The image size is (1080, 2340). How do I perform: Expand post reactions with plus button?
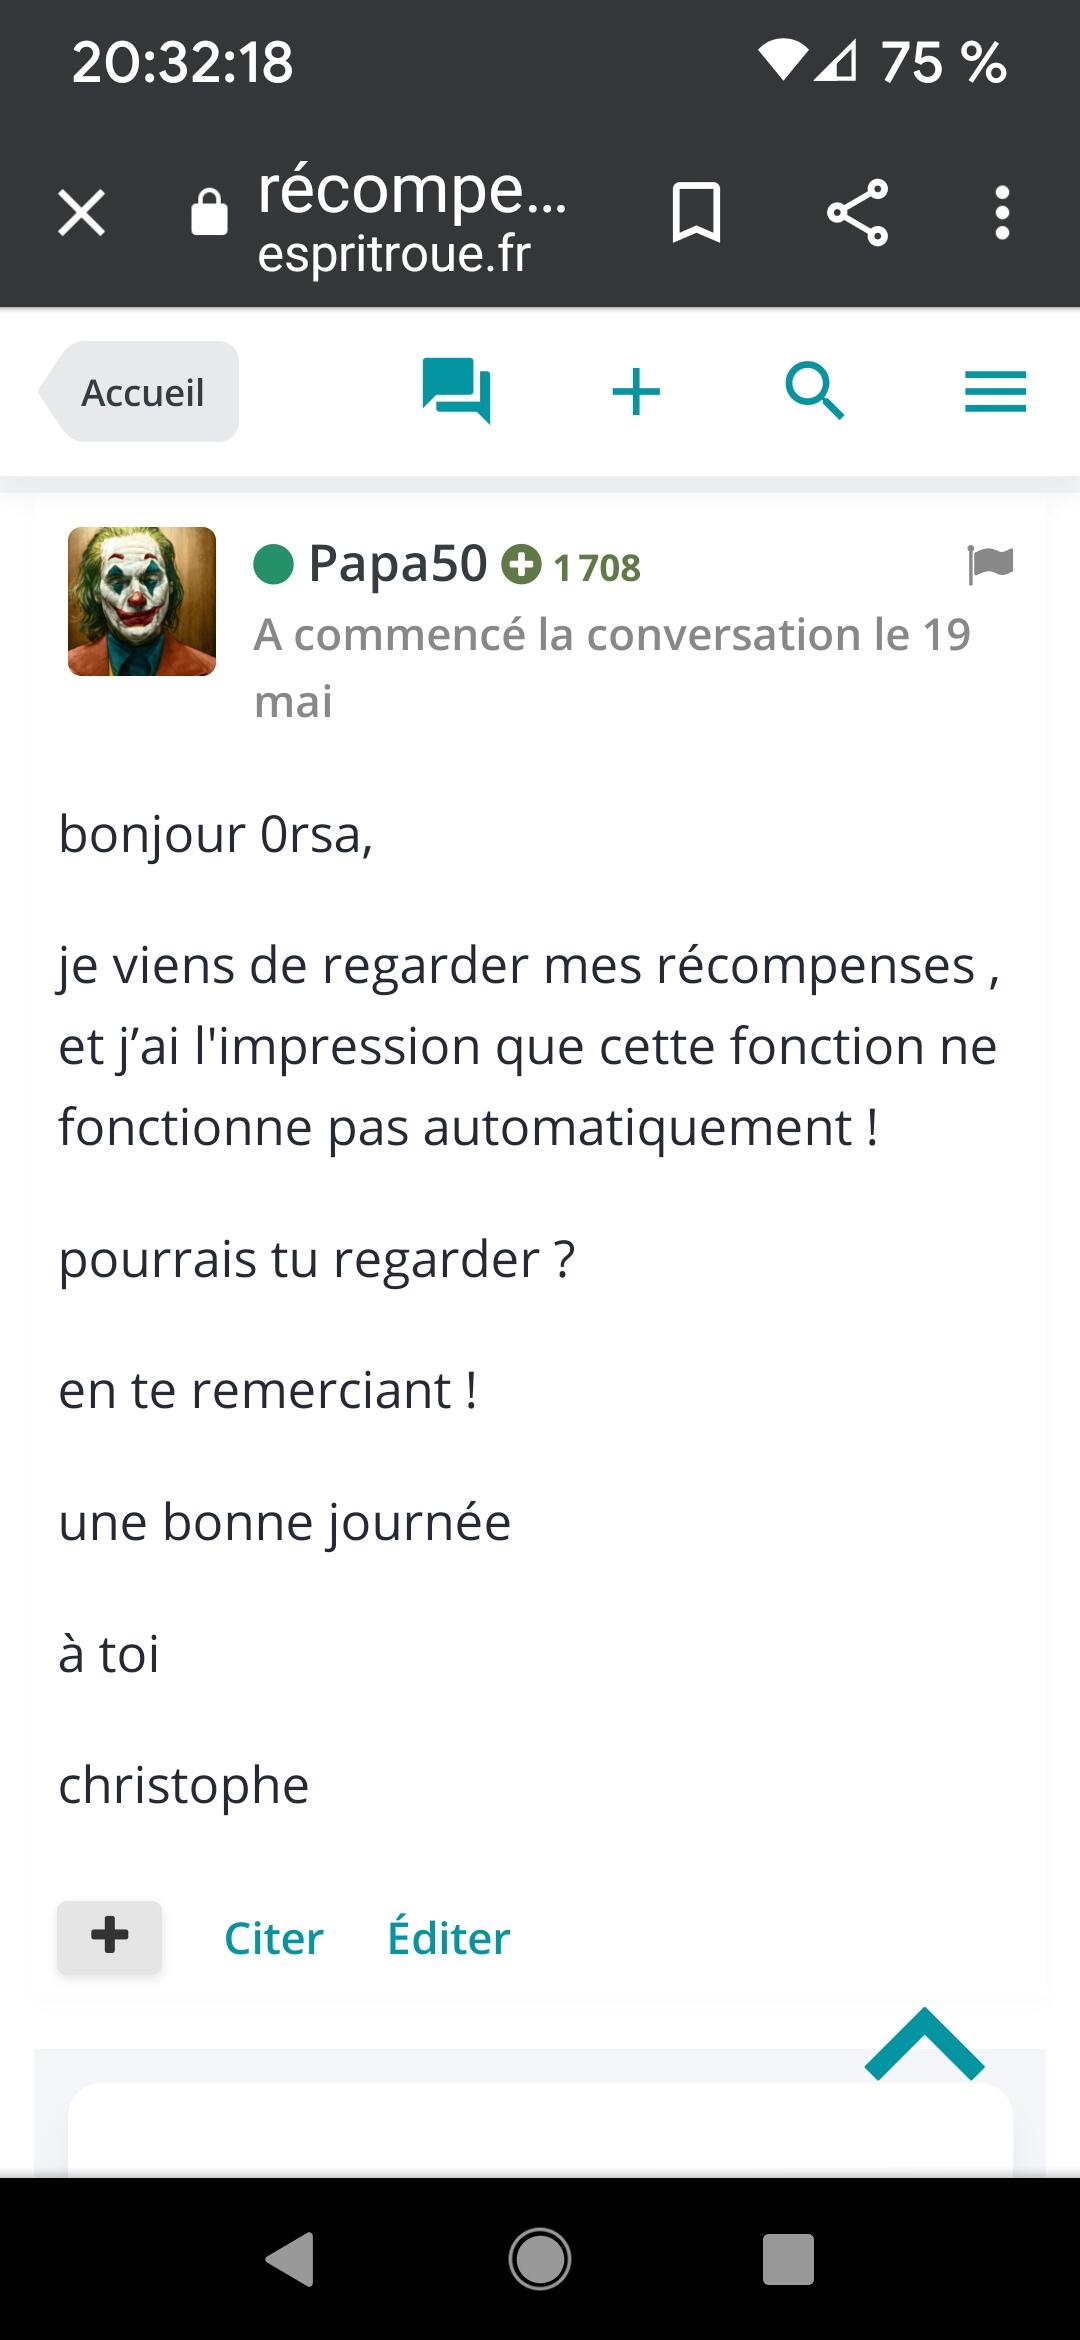[x=109, y=1937]
